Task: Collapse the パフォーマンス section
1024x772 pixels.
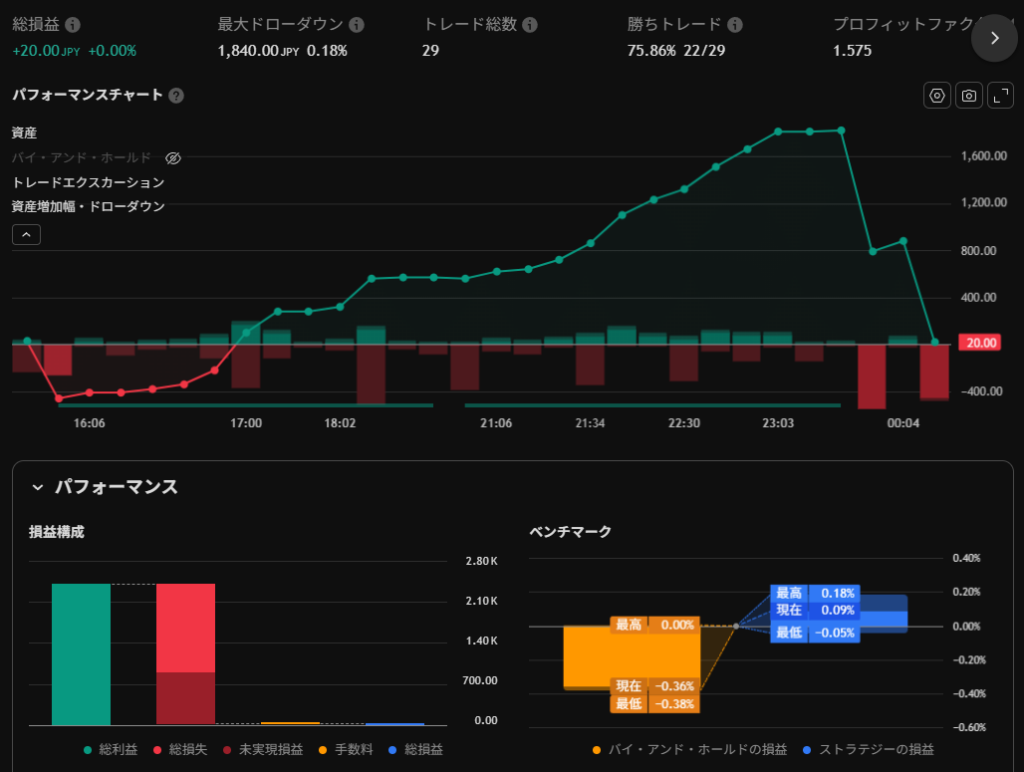Action: tap(38, 487)
